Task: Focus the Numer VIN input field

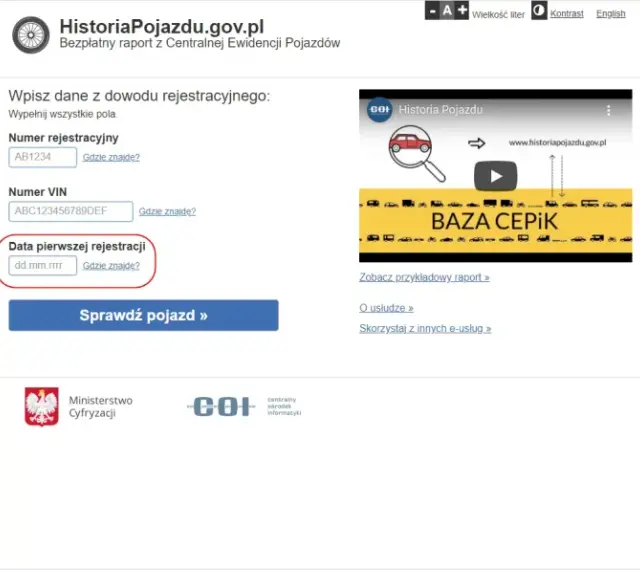Action: (x=71, y=212)
